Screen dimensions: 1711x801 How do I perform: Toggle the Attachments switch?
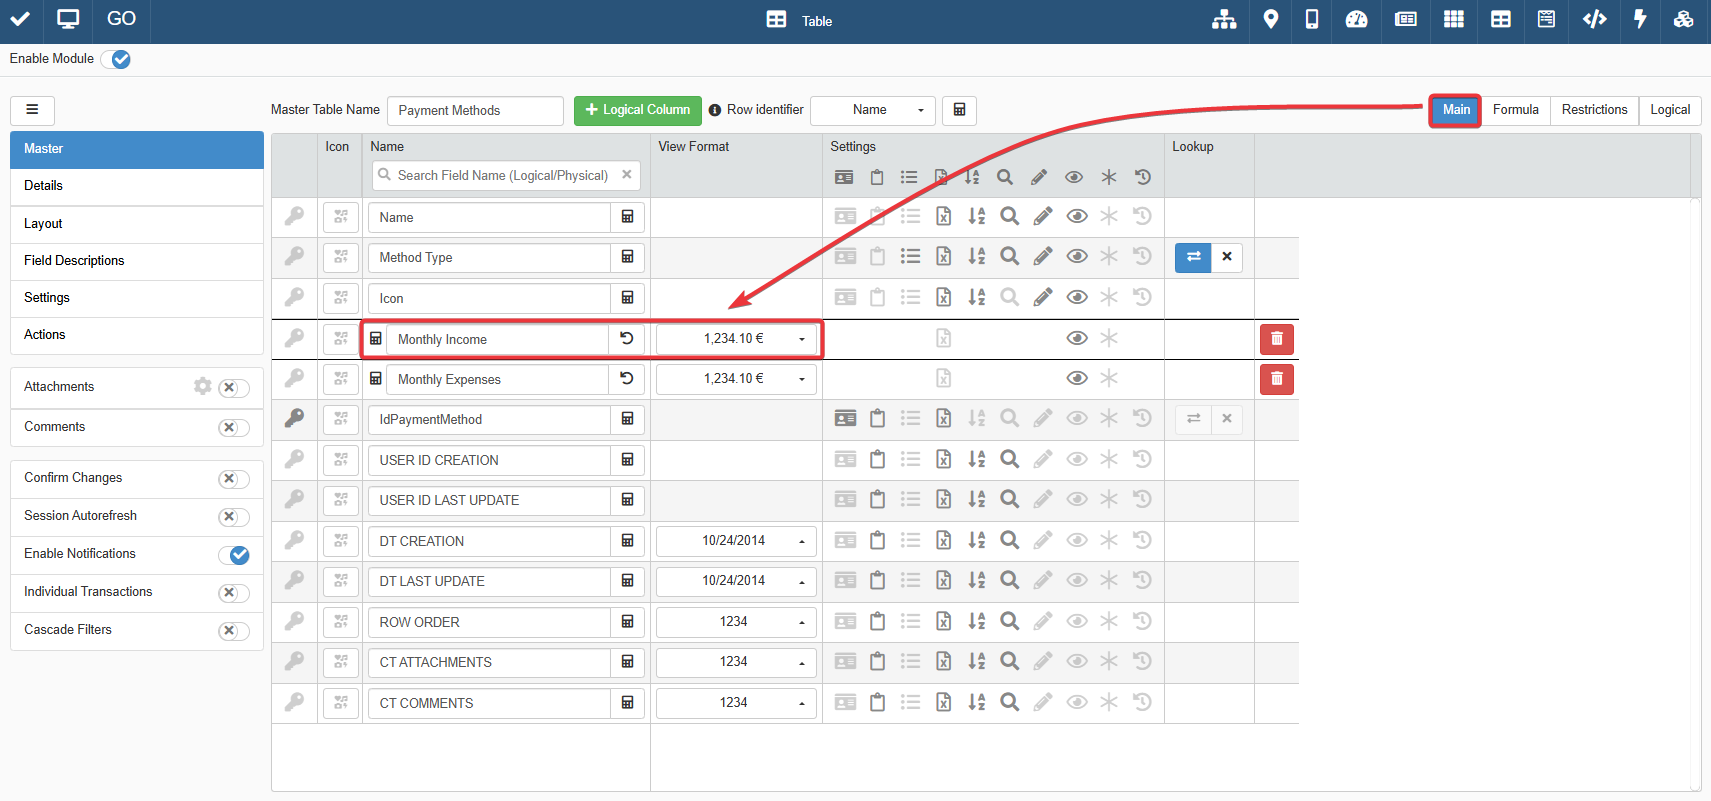click(x=233, y=388)
